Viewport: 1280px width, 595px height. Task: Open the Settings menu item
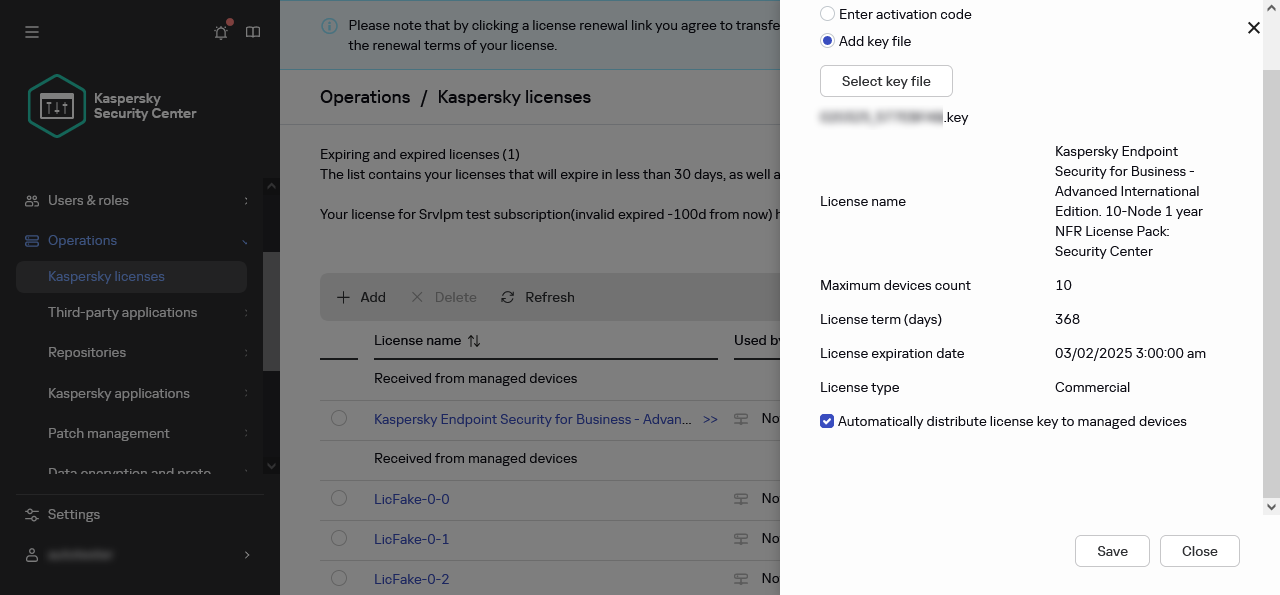click(74, 514)
